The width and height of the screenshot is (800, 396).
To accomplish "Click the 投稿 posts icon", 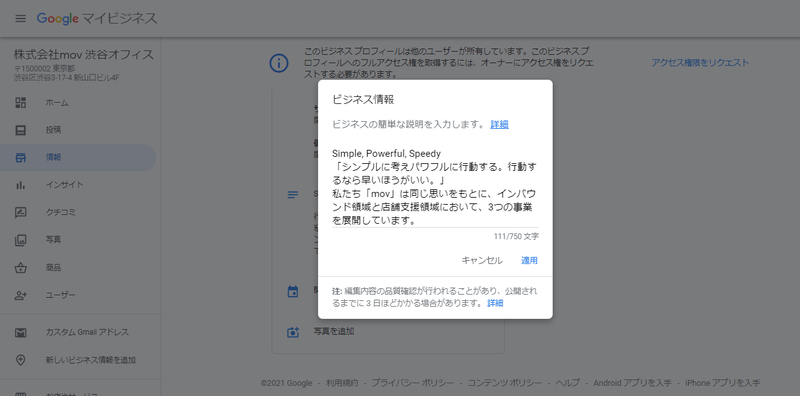I will (x=20, y=130).
